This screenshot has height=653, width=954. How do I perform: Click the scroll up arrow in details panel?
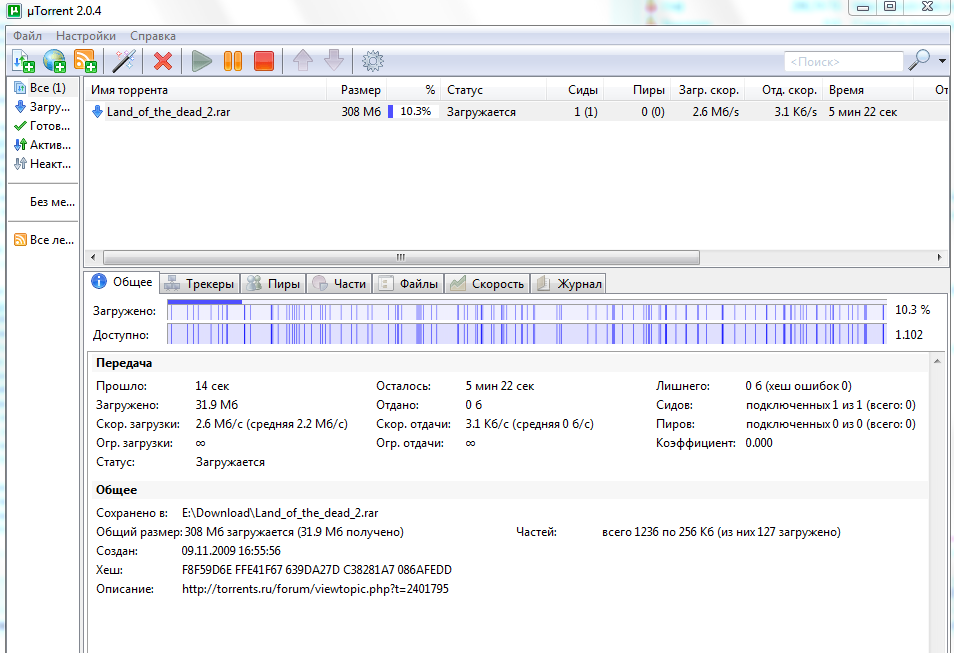[x=938, y=361]
